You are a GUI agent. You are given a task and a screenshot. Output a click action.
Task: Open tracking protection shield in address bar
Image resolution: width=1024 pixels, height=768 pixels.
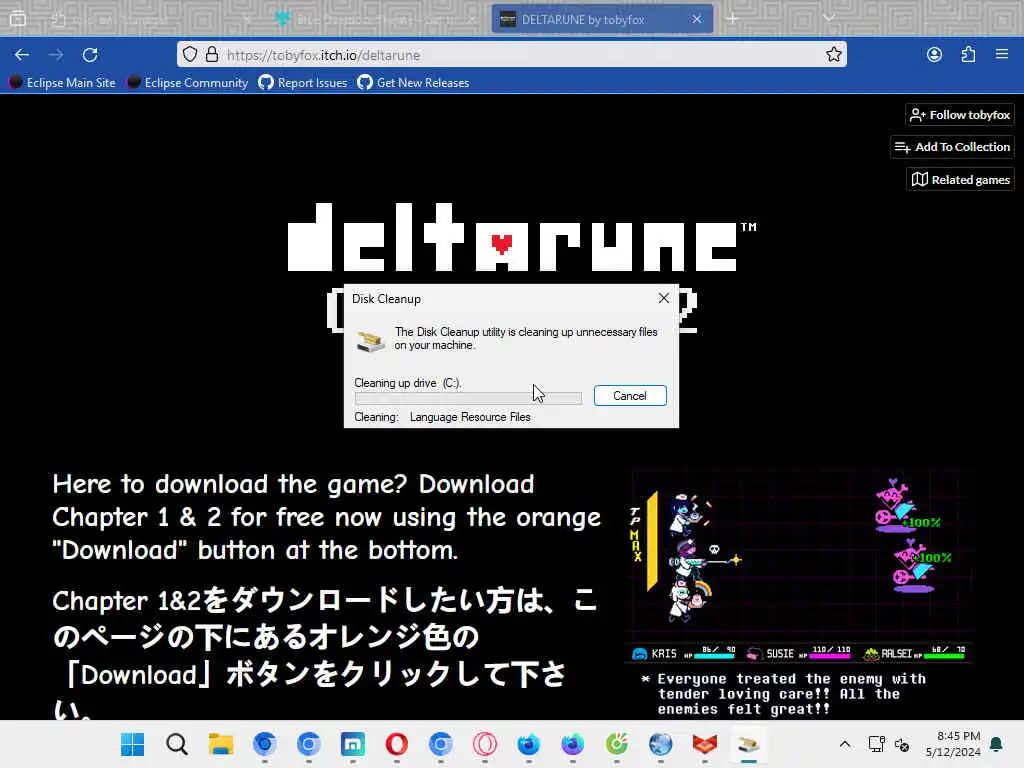(x=189, y=55)
